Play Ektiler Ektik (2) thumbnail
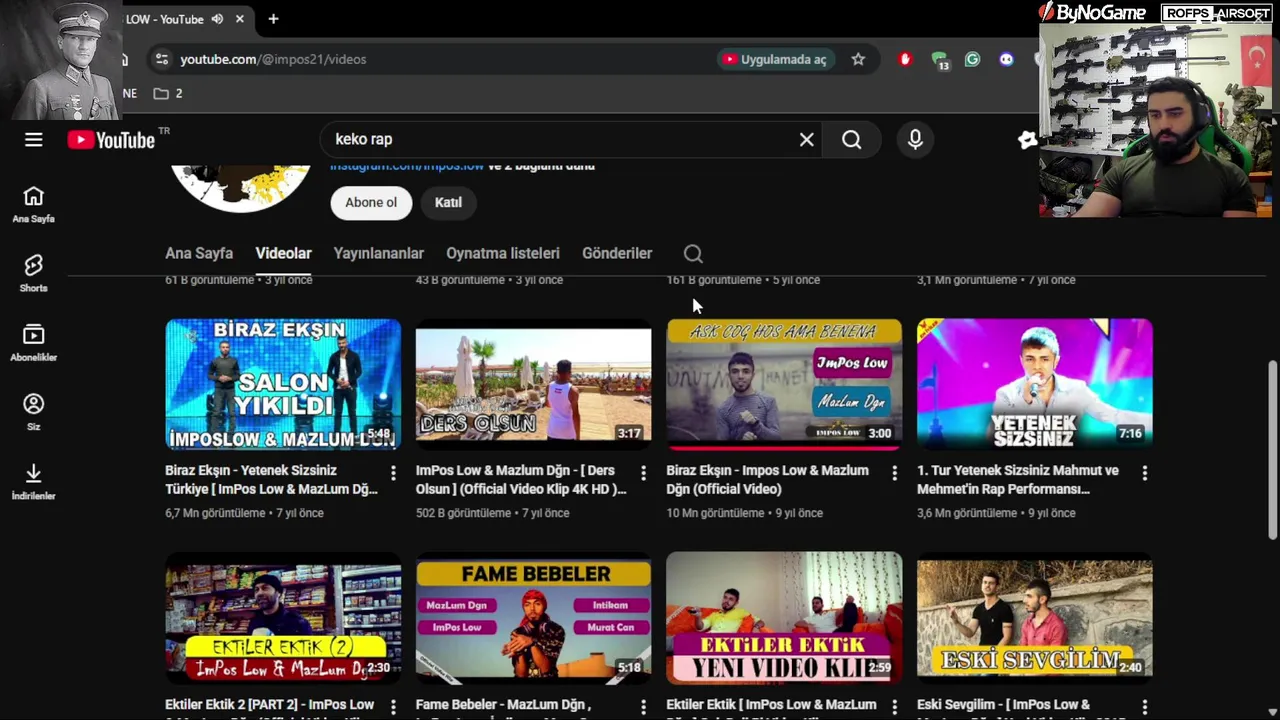Viewport: 1280px width, 720px height. (283, 618)
